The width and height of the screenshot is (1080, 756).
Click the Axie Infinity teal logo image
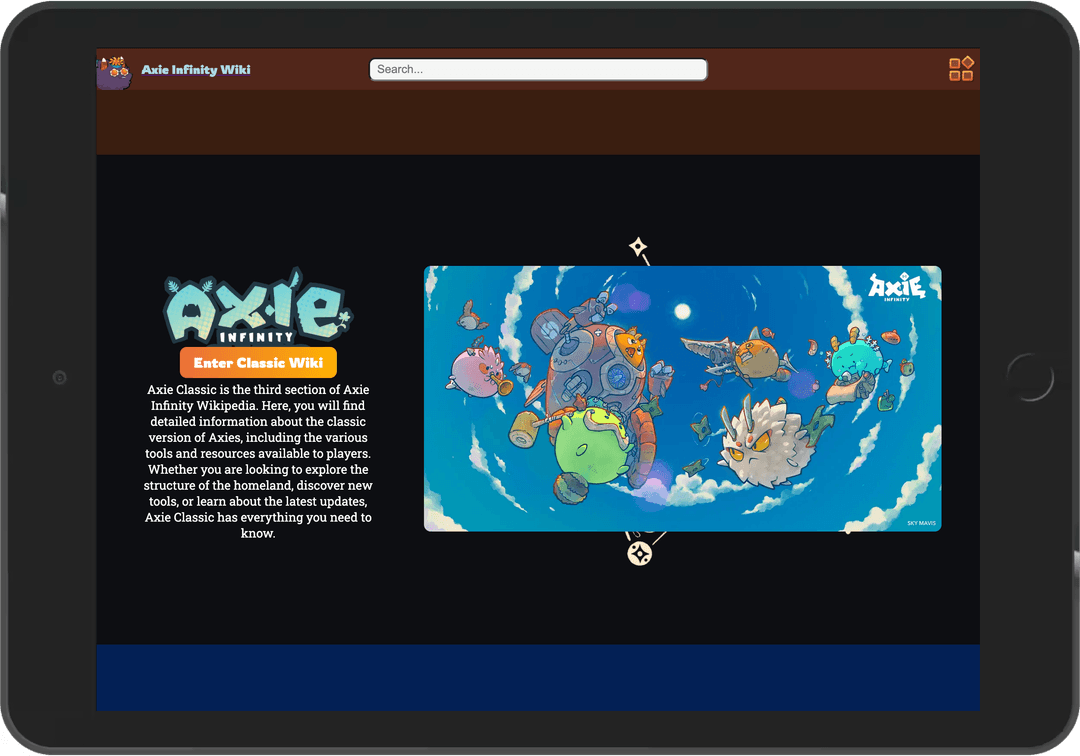click(258, 306)
